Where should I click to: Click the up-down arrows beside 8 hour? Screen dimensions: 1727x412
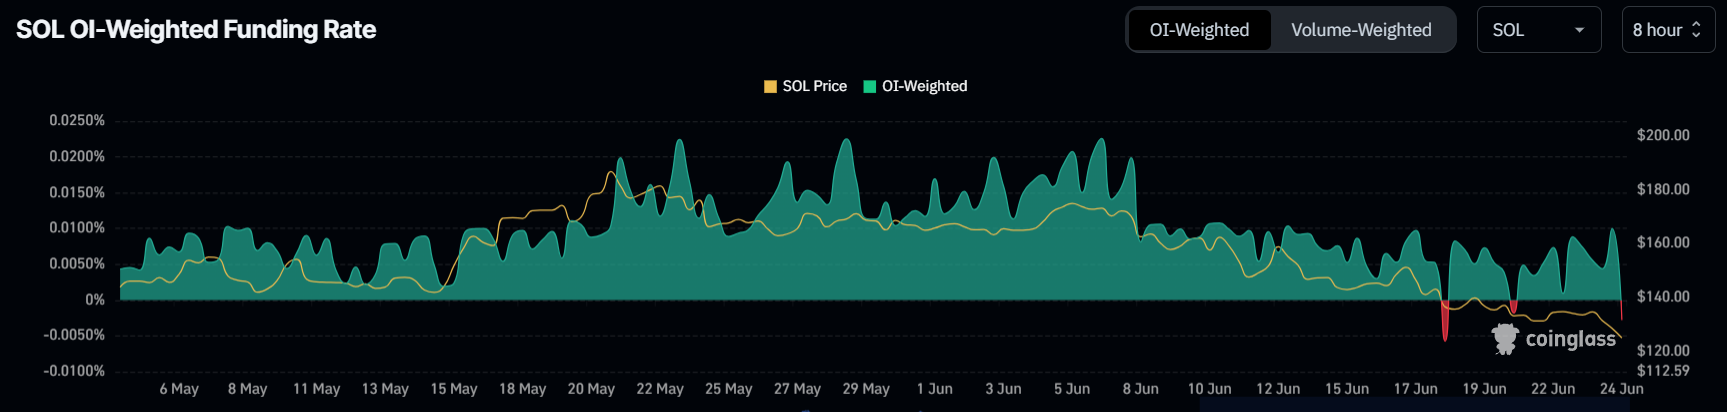click(1696, 30)
